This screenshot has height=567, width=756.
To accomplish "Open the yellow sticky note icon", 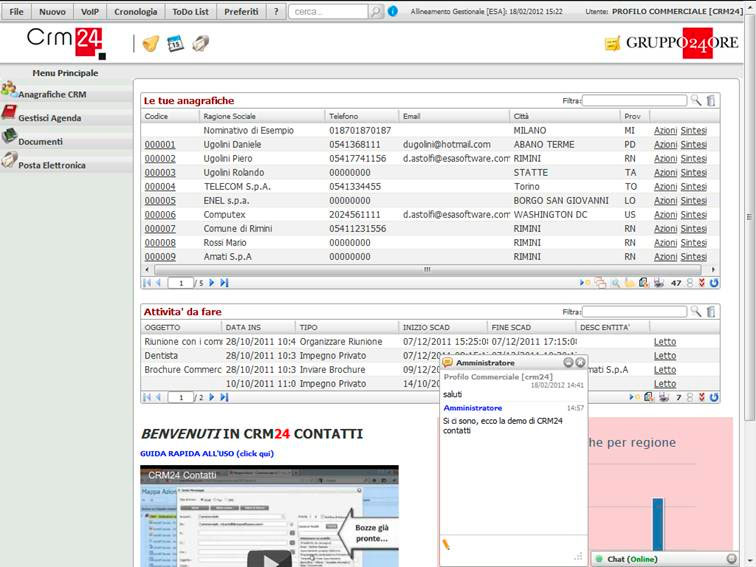I will pos(612,44).
